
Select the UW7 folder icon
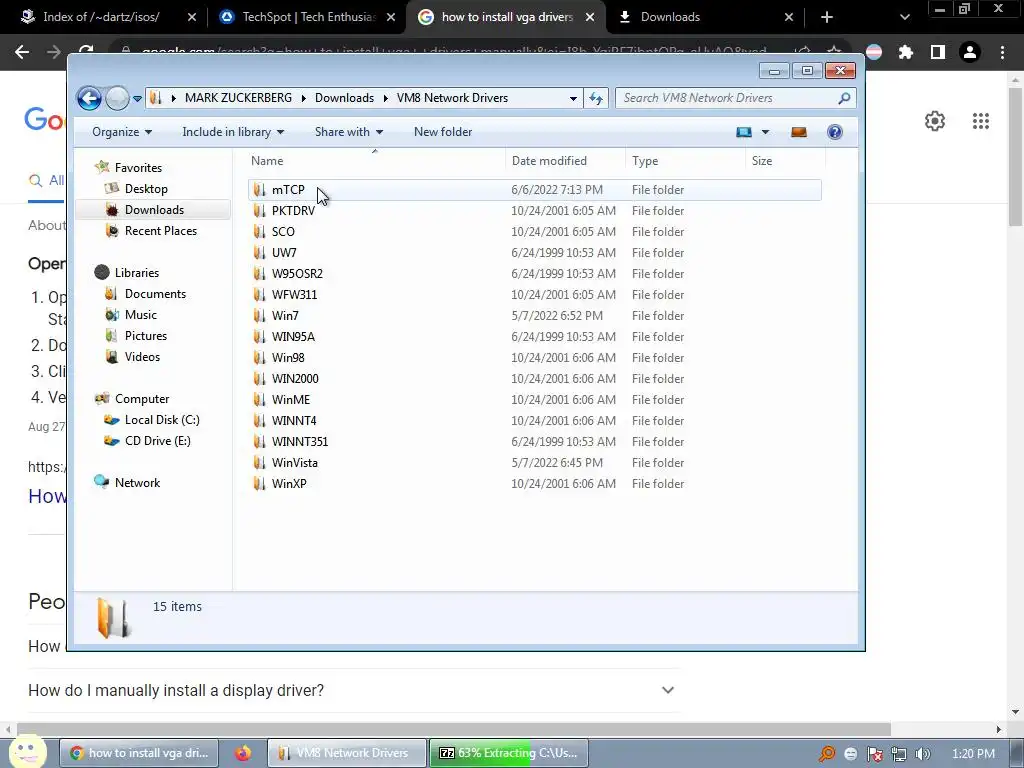260,252
